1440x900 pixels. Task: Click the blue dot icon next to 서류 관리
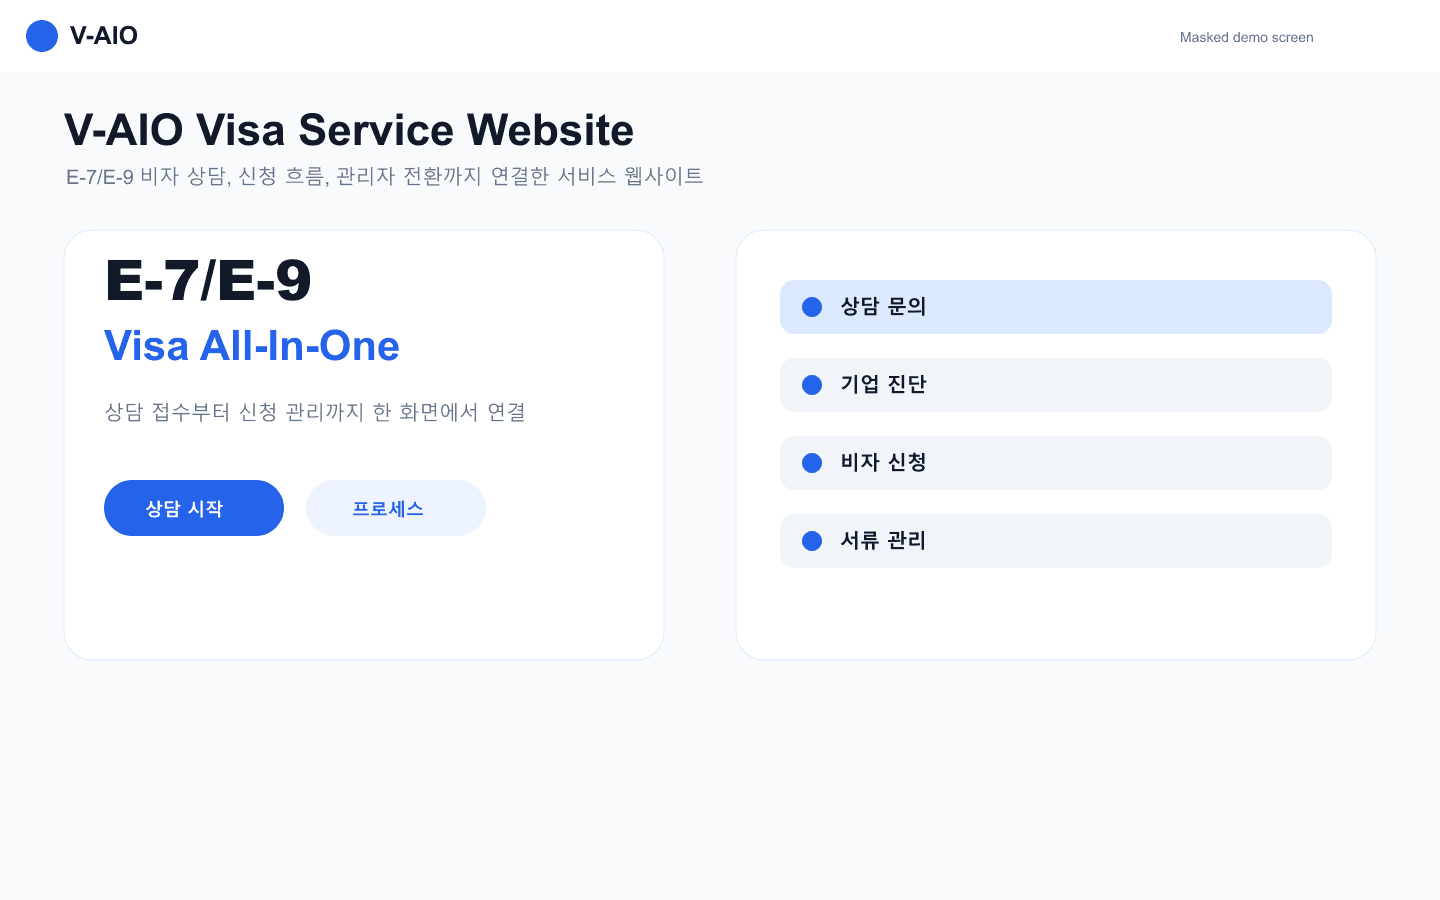812,541
